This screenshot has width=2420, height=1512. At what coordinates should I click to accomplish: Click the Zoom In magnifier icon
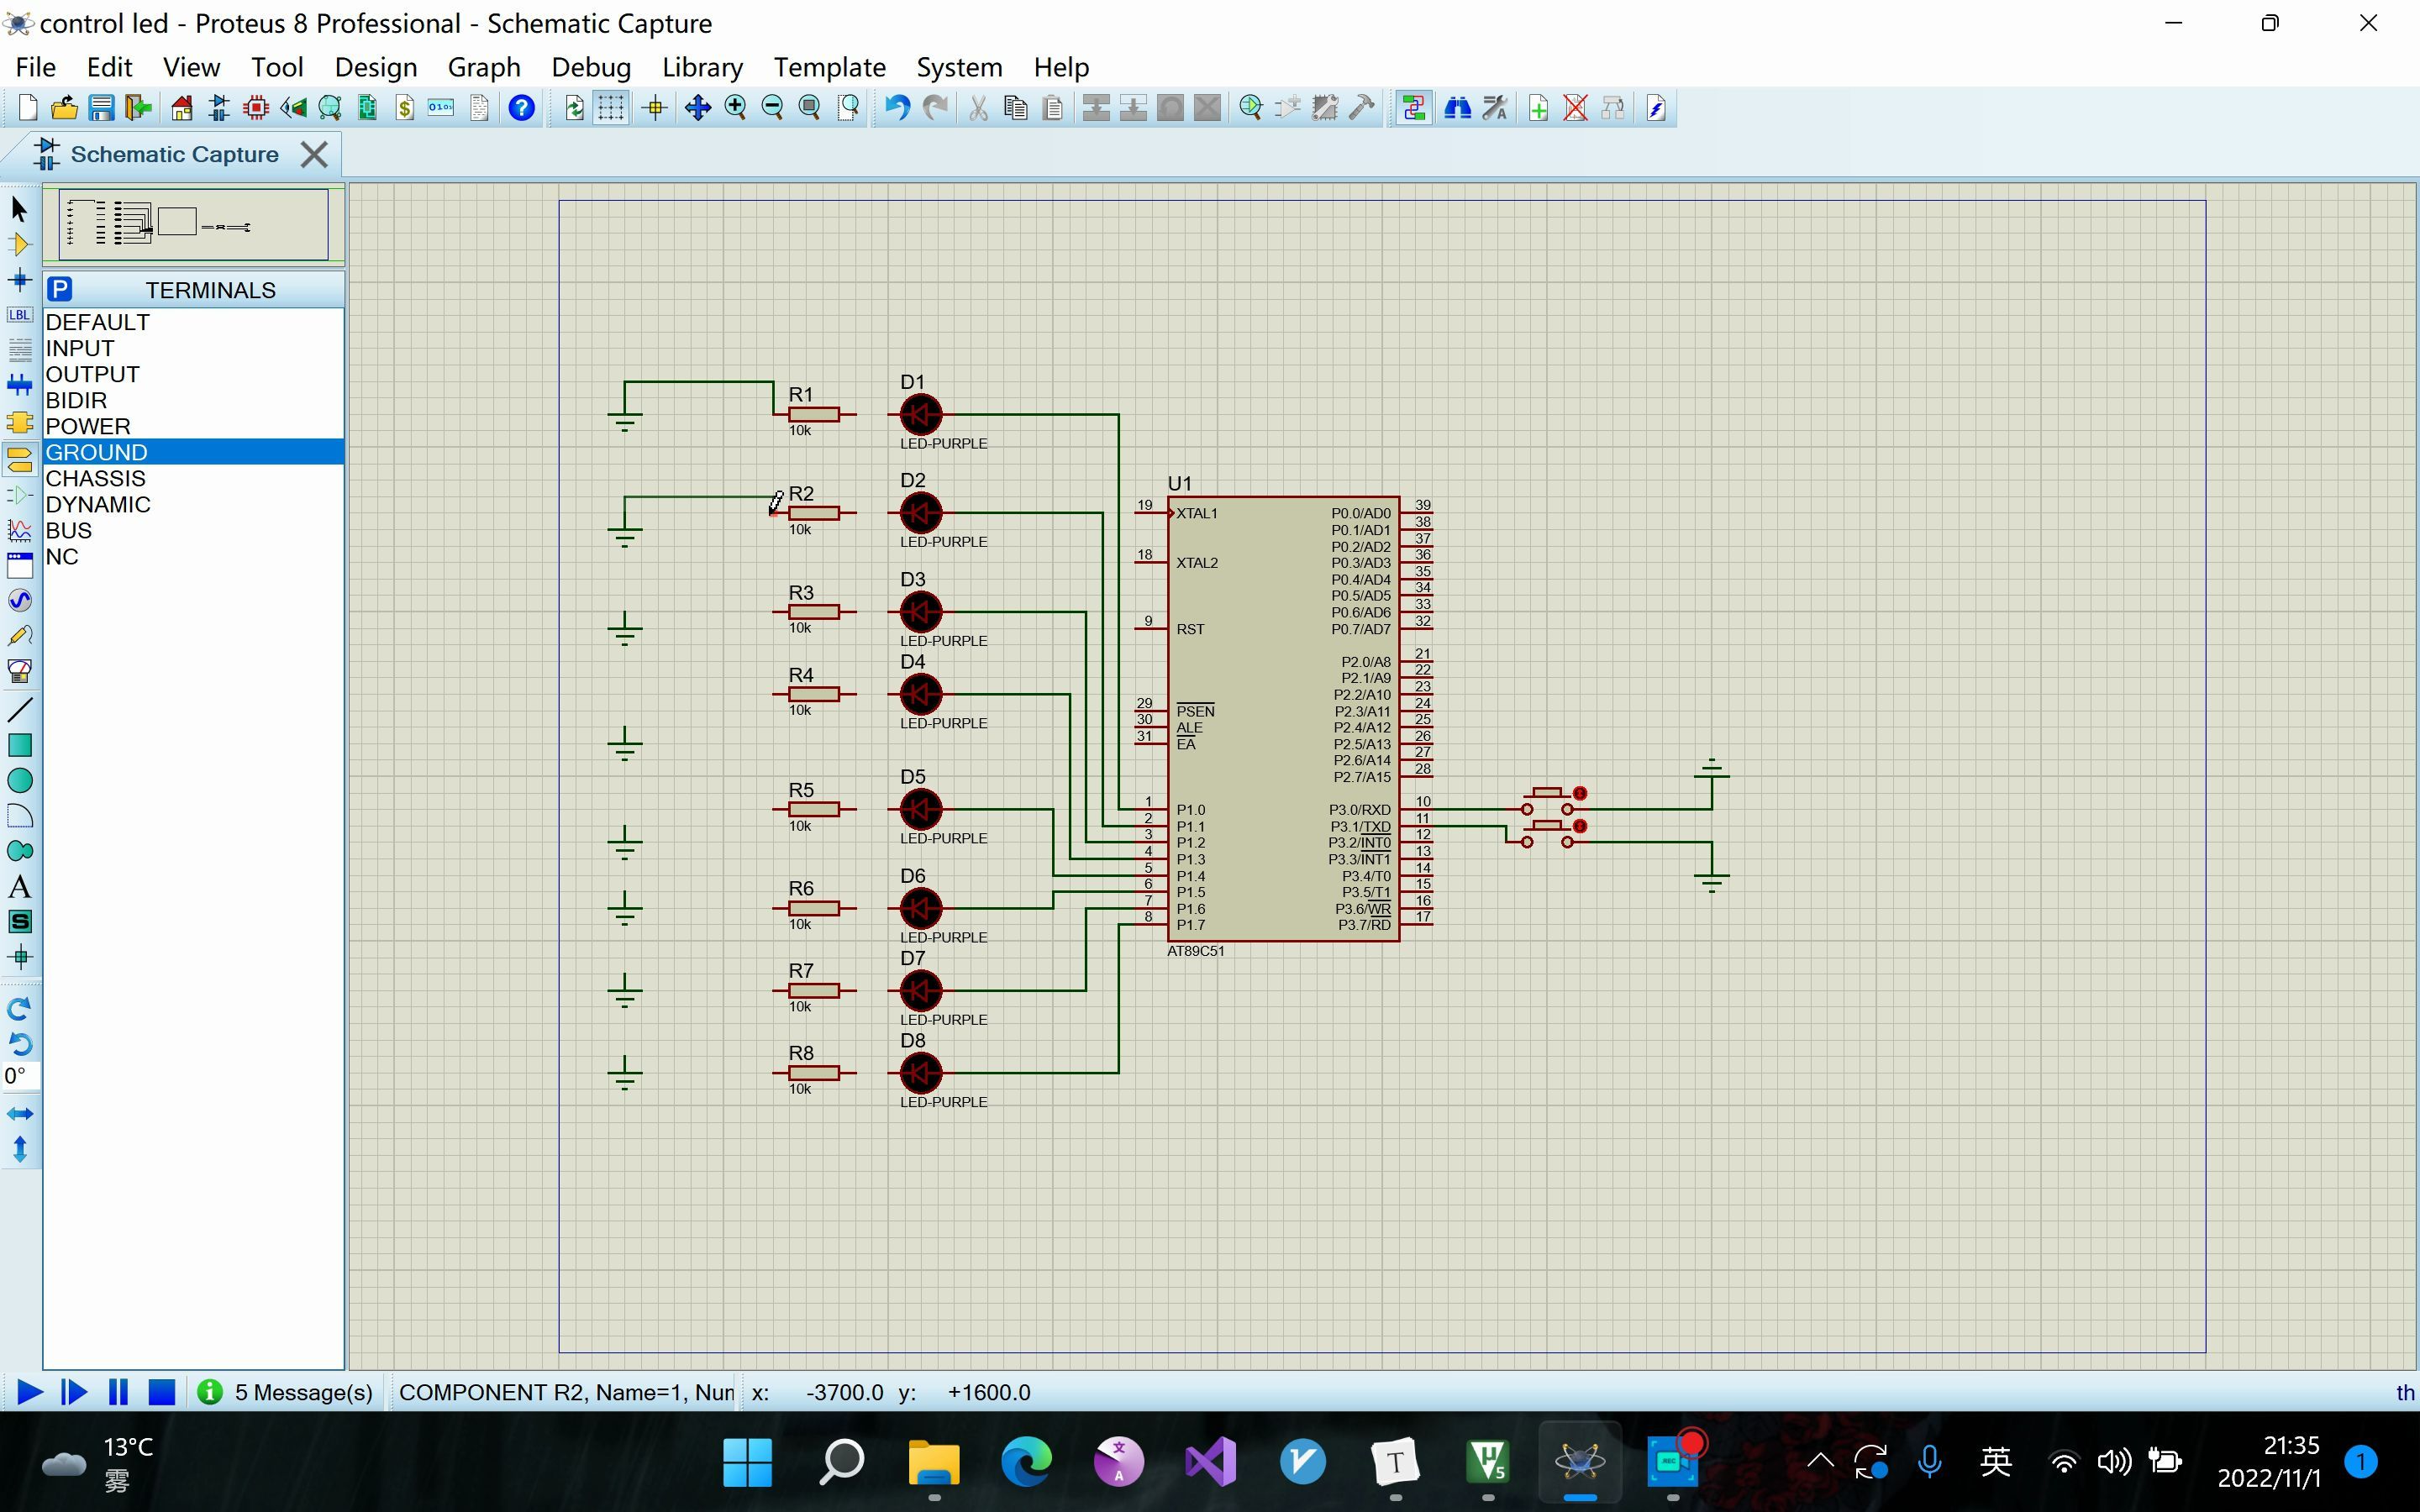tap(735, 108)
